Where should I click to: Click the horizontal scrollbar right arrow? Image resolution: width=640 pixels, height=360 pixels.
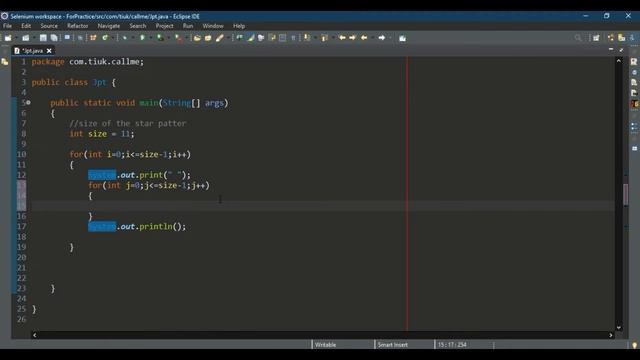tap(611, 335)
